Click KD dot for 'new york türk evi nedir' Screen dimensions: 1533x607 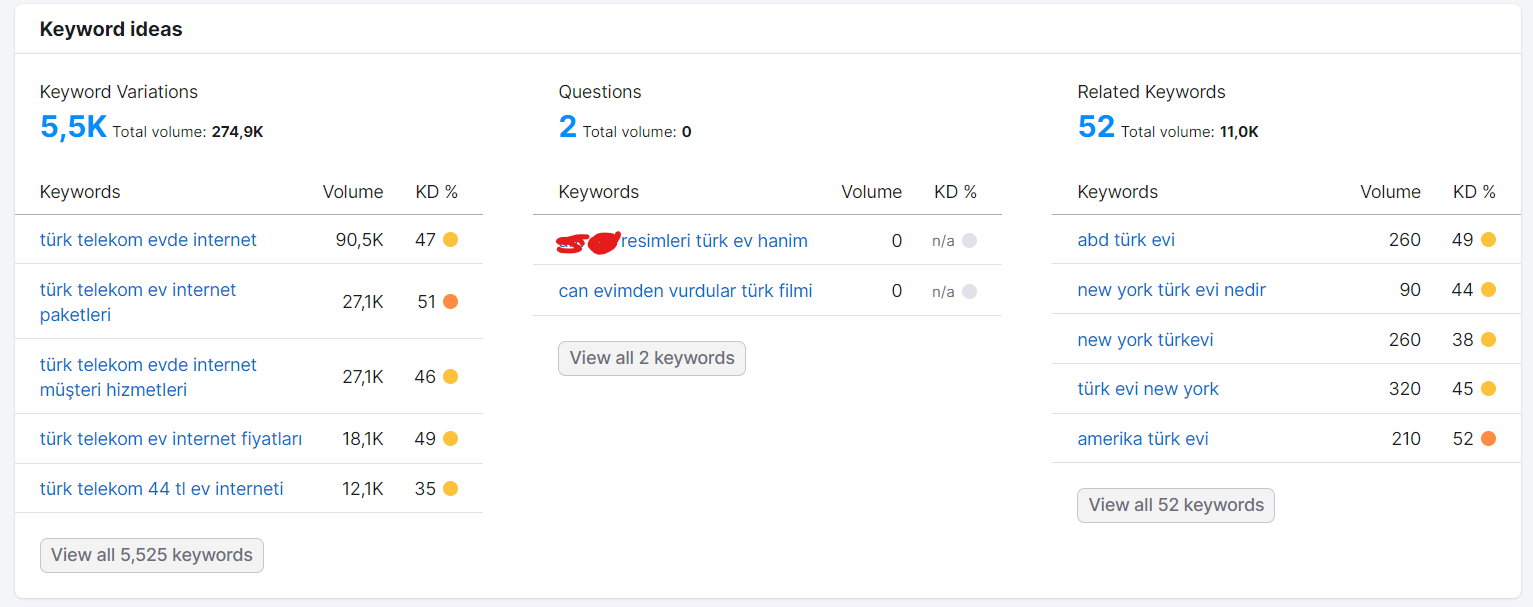(x=1488, y=290)
